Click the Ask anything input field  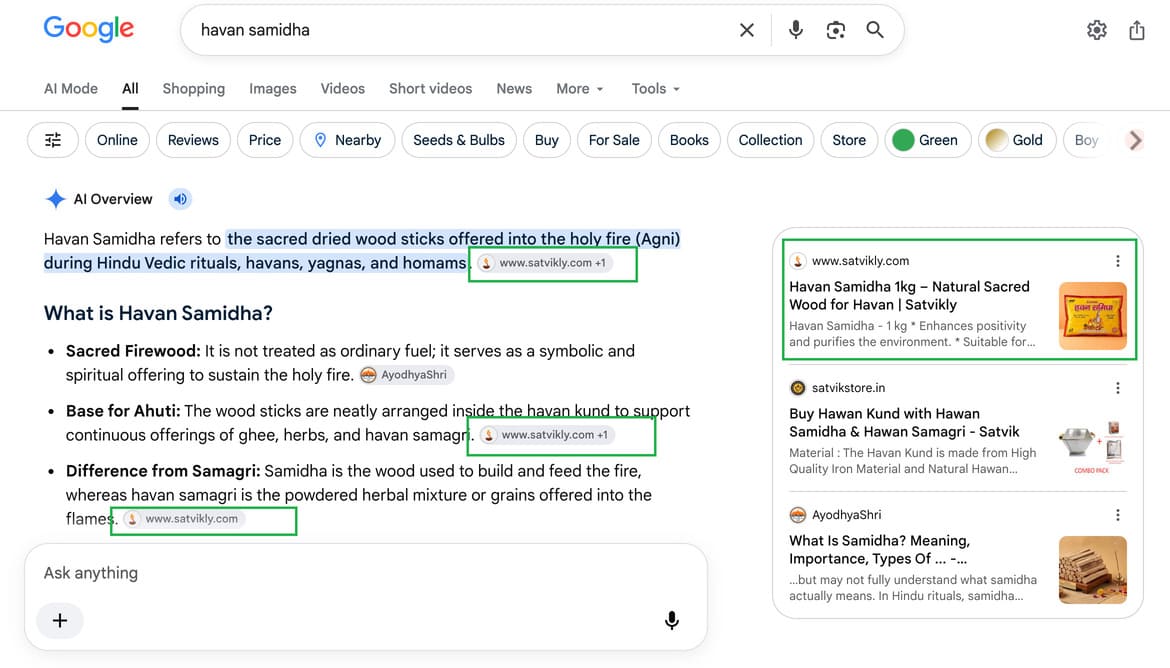[366, 573]
